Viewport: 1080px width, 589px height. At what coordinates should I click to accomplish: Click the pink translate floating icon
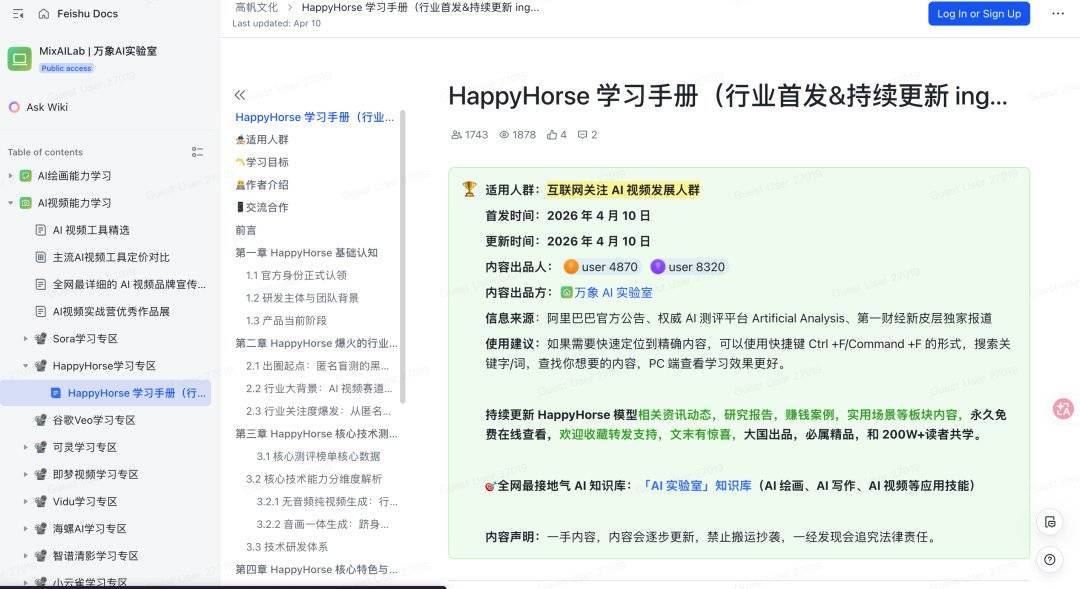point(1063,409)
